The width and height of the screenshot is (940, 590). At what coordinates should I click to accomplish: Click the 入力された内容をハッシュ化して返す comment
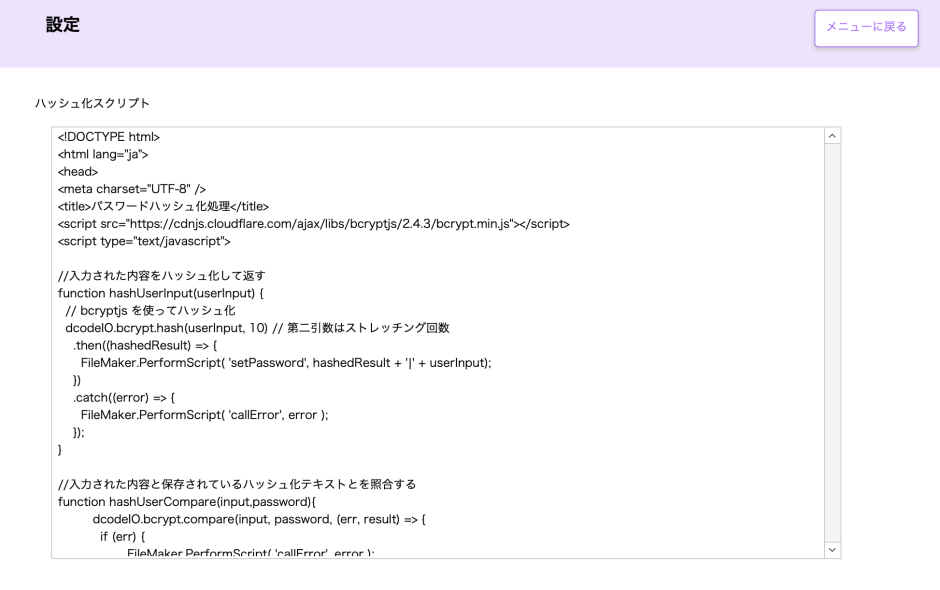(158, 275)
